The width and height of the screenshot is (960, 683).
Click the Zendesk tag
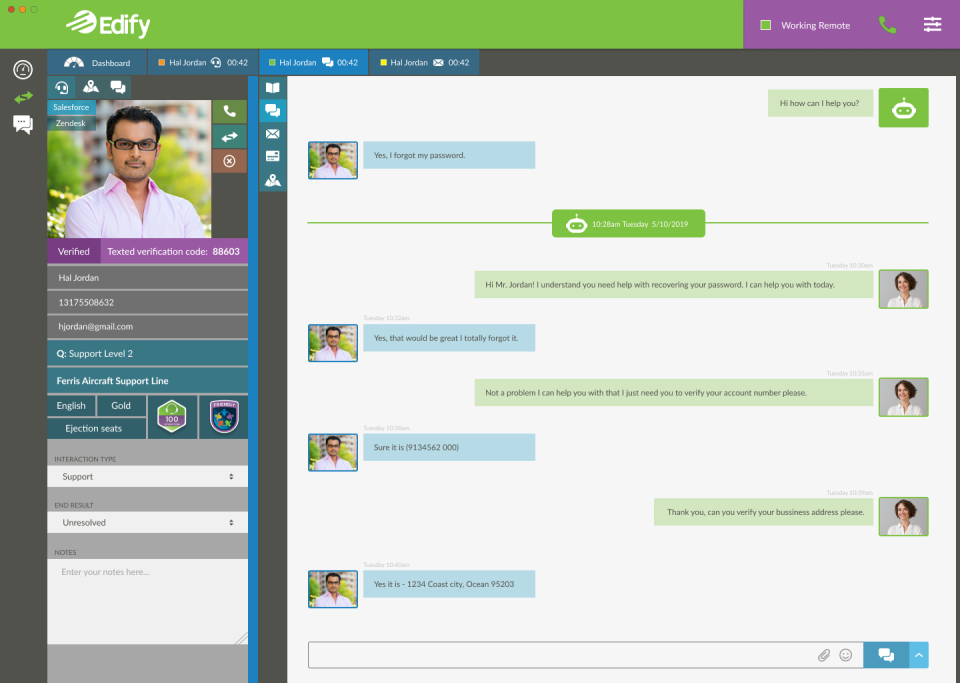71,123
